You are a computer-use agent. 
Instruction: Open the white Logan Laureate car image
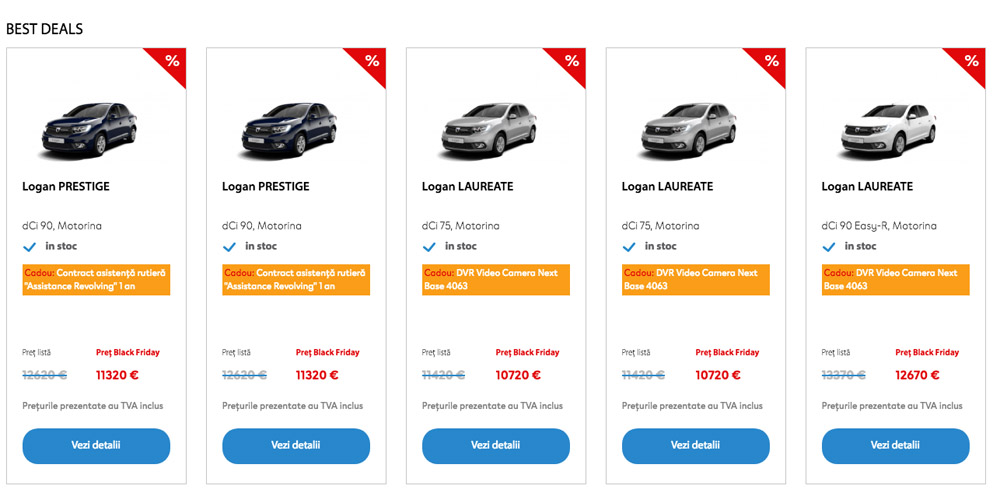coord(889,128)
